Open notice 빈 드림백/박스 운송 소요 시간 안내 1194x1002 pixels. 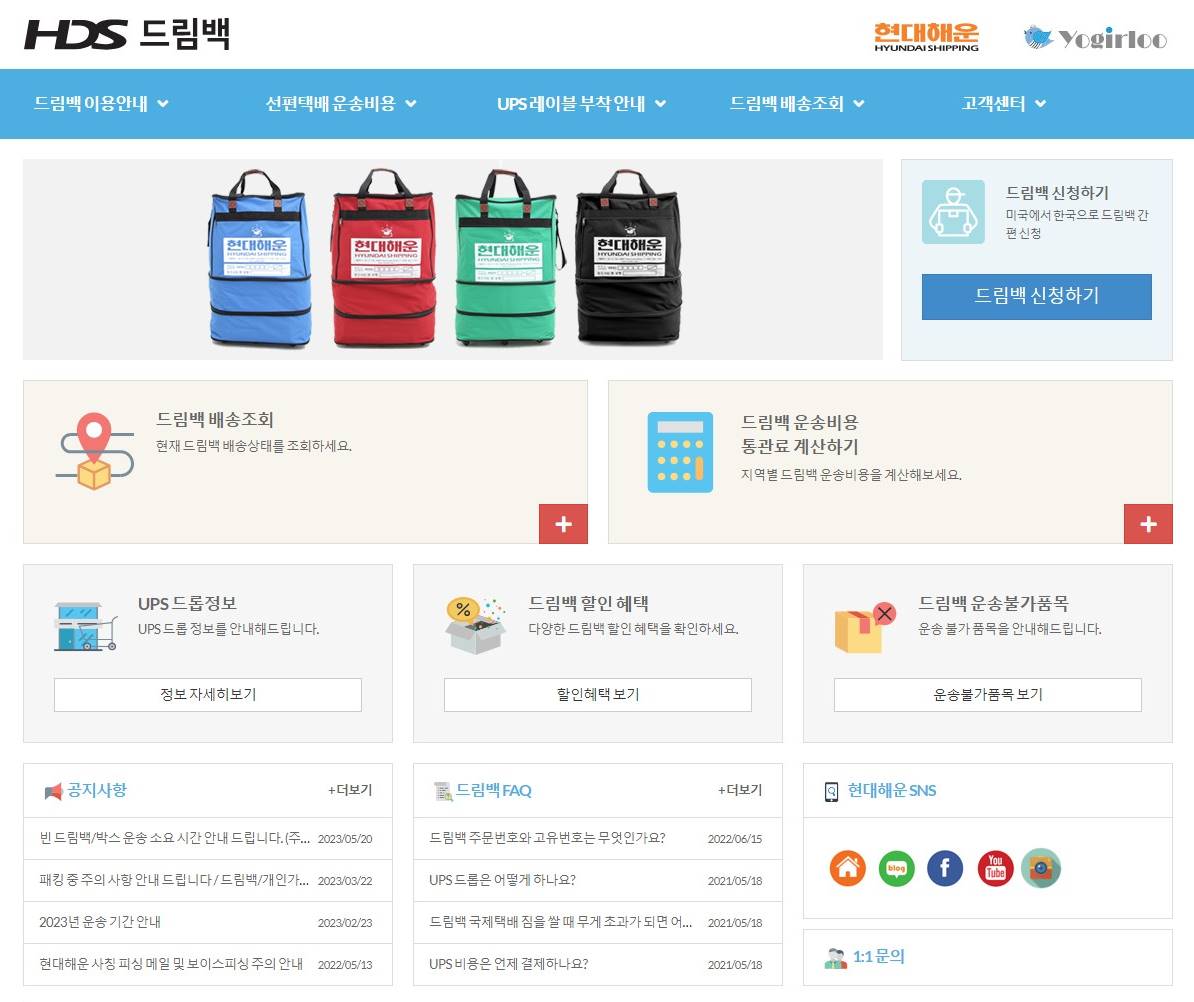pyautogui.click(x=175, y=838)
